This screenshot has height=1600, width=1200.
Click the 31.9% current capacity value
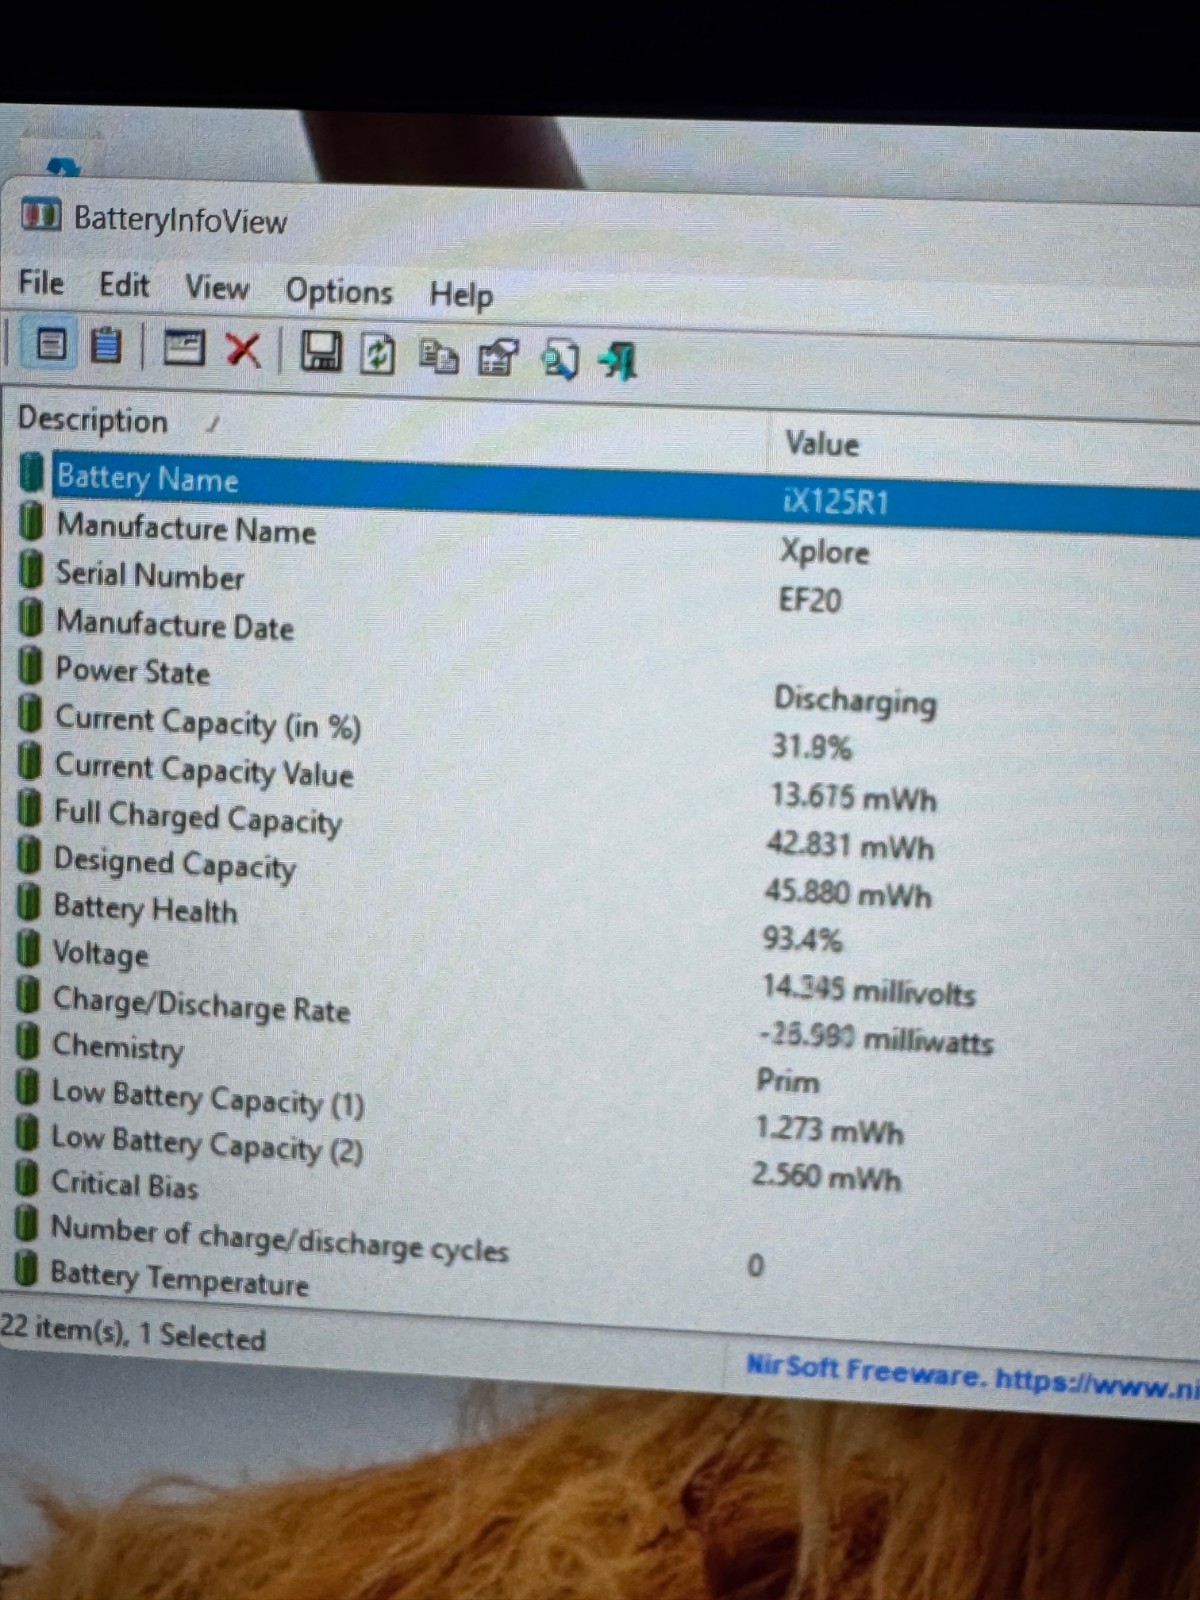pos(811,747)
